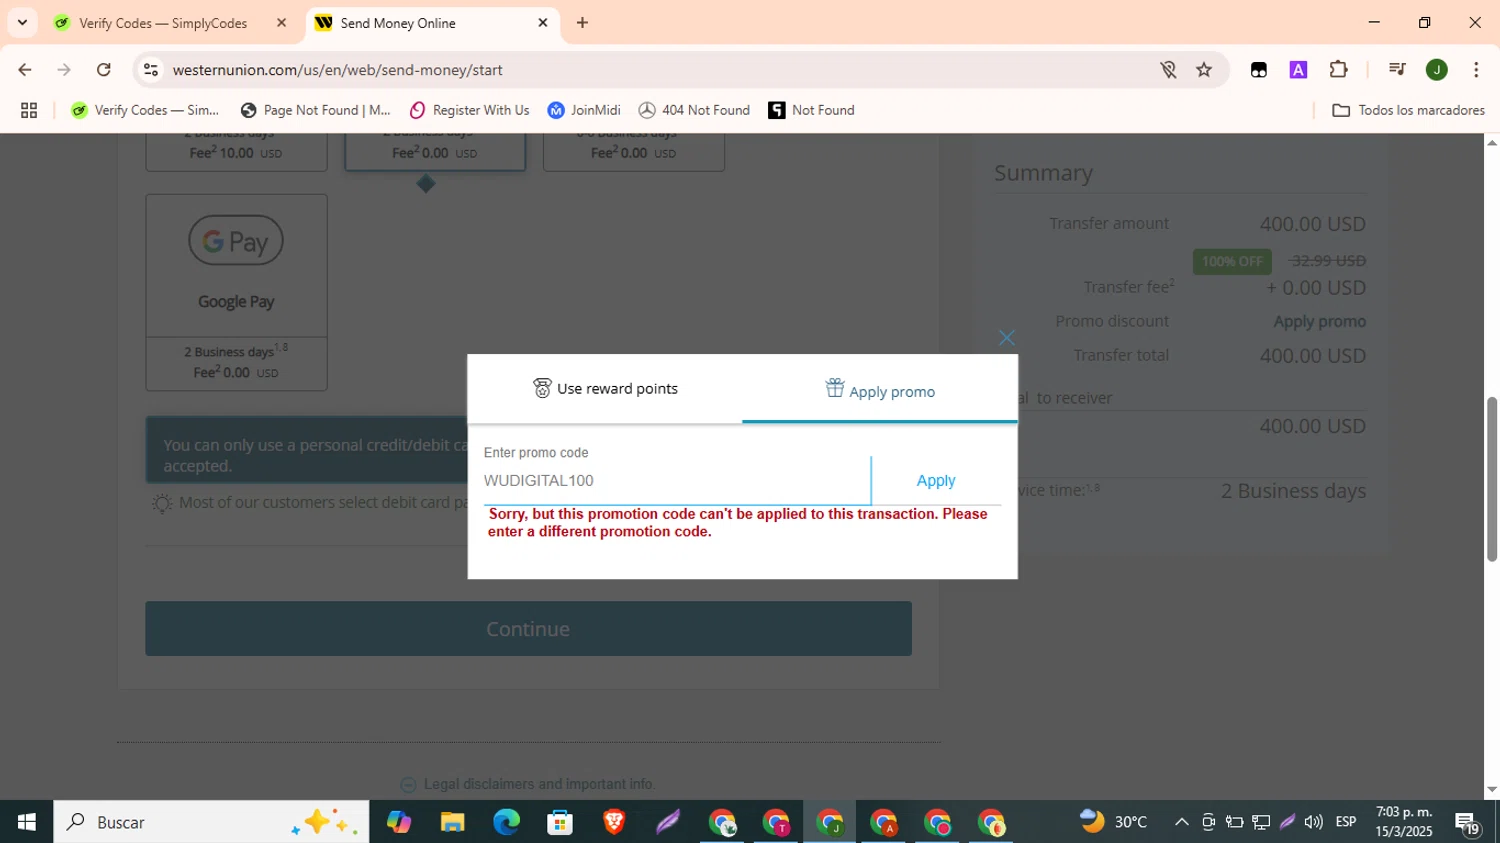The width and height of the screenshot is (1500, 843).
Task: Bookmark this page with star
Action: [1204, 69]
